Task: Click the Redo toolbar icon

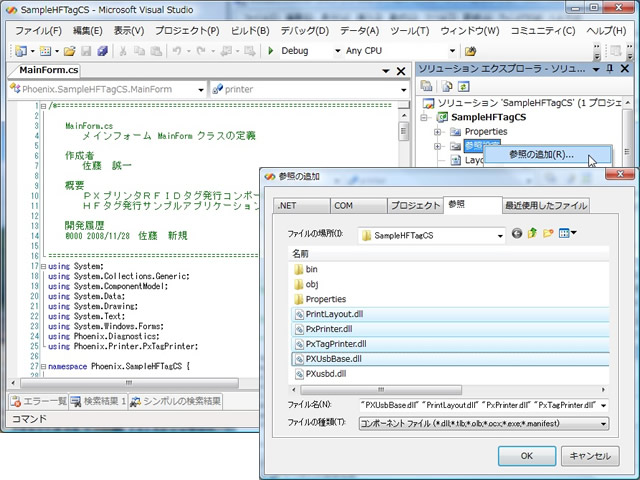Action: click(201, 51)
